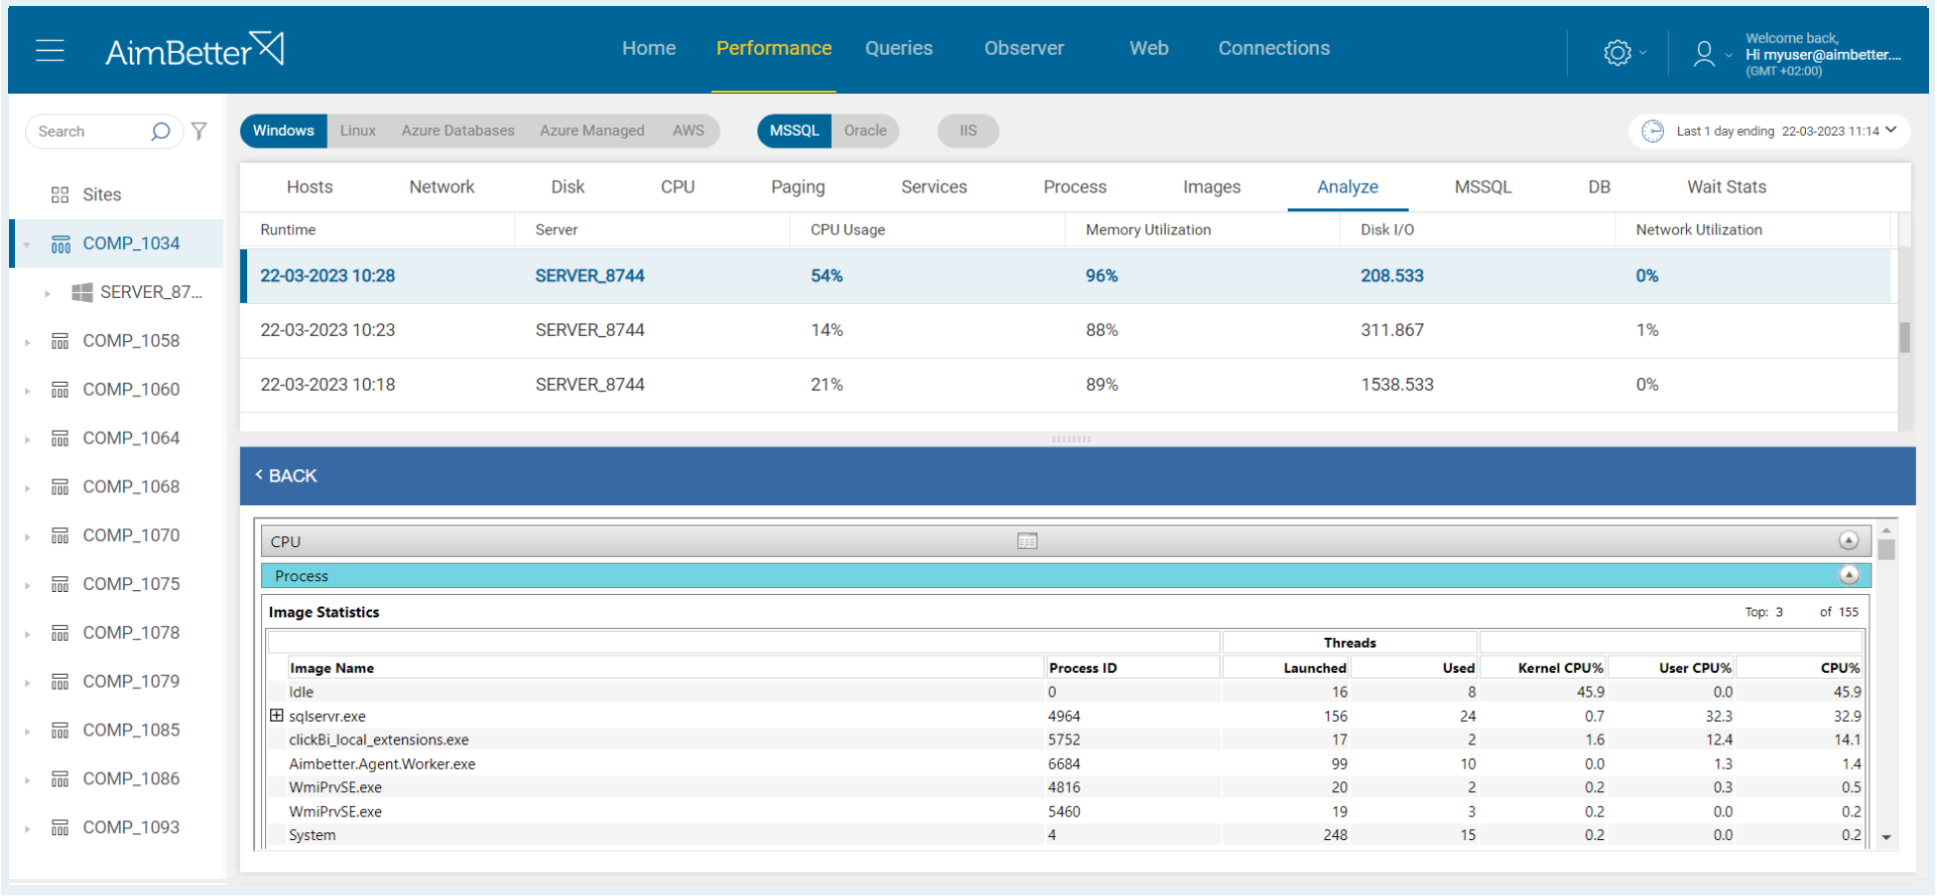Expand the COMP_1060 tree node arrow

(27, 390)
